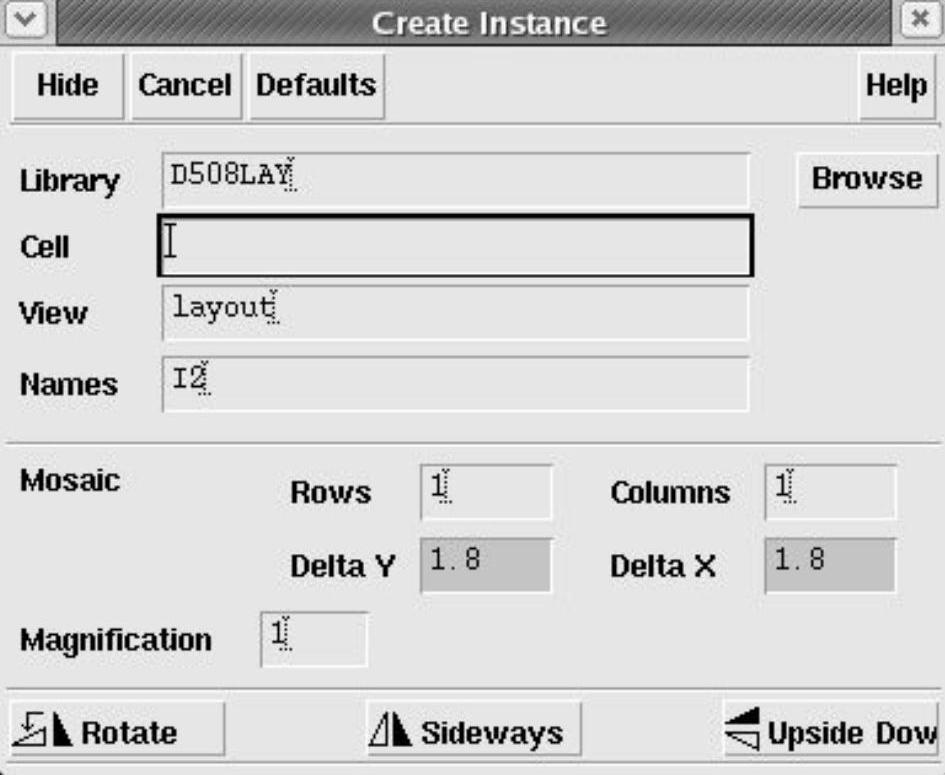Click the Mosaic Columns field
The image size is (945, 775).
point(830,492)
